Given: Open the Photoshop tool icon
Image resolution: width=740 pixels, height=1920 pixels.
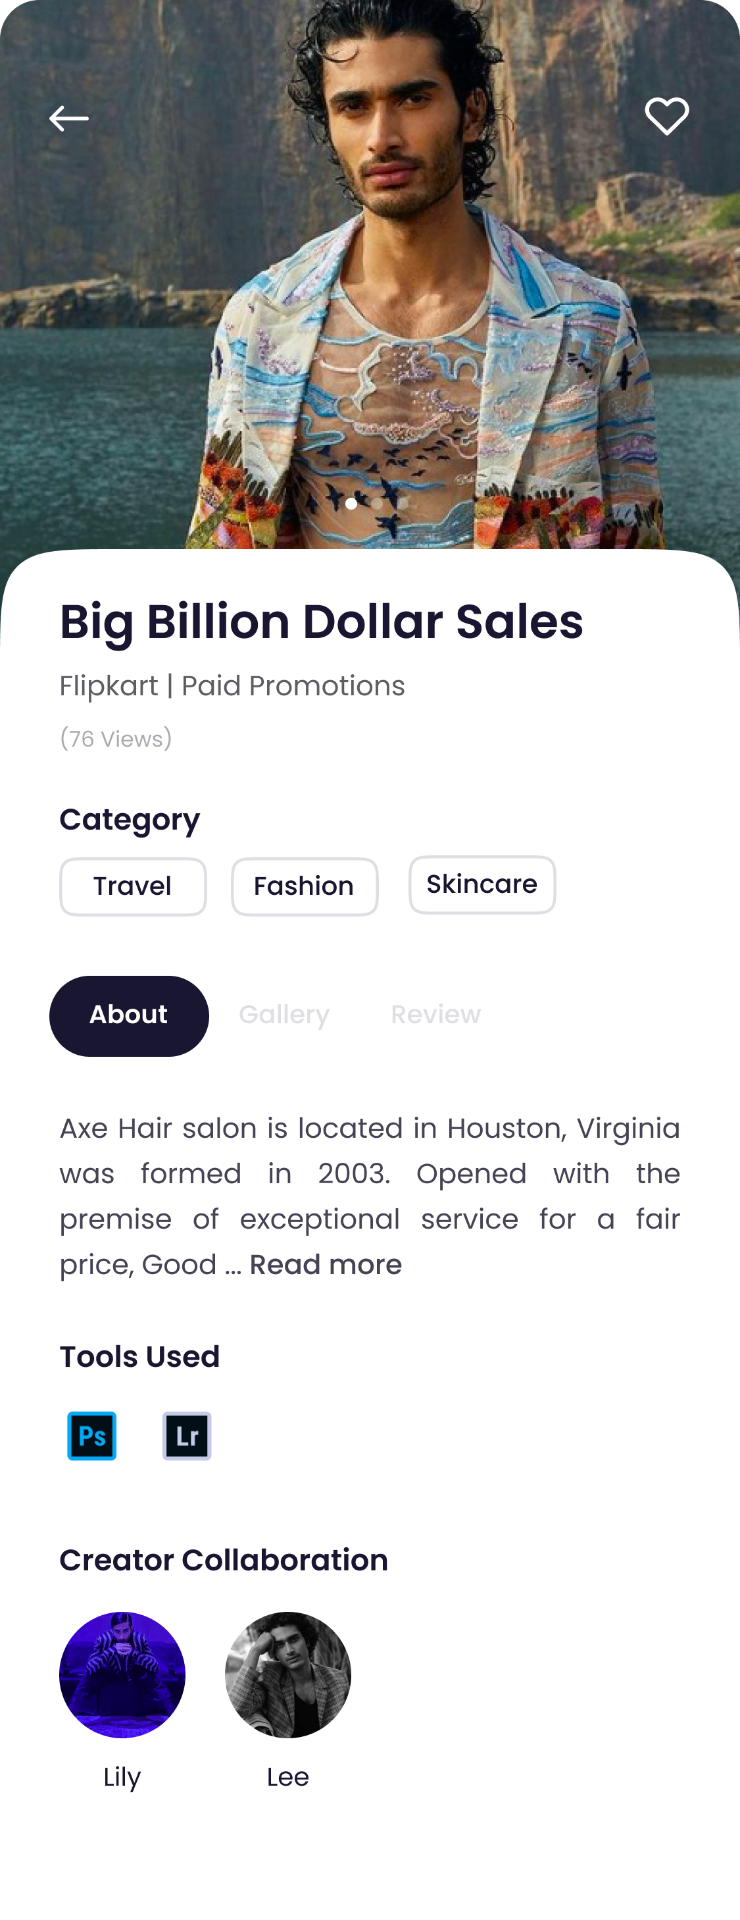Looking at the screenshot, I should point(92,1436).
